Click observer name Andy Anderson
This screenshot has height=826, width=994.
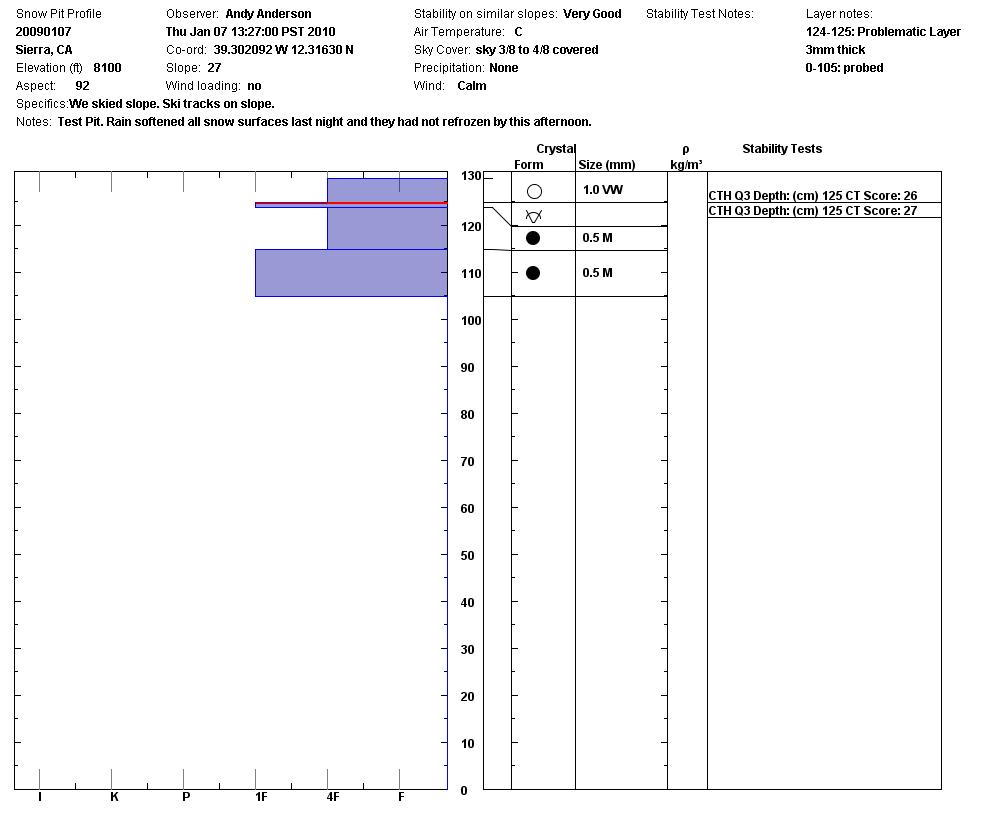[x=268, y=14]
